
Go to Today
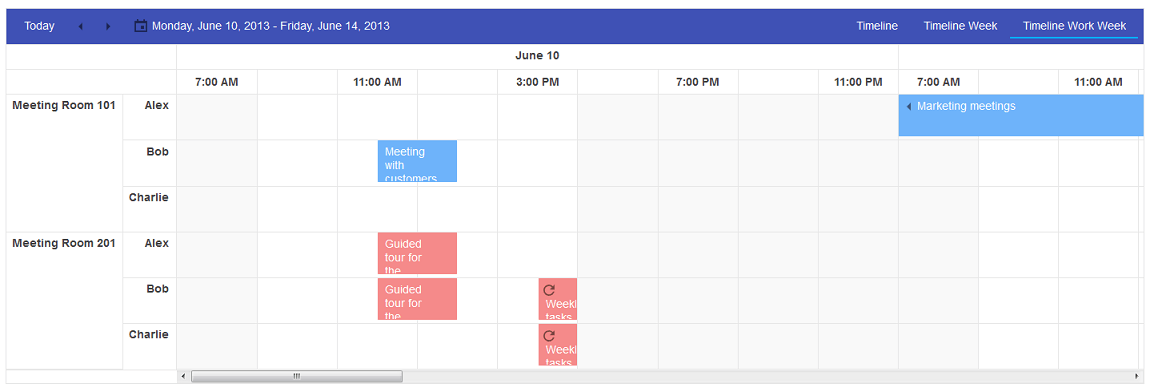(x=40, y=26)
